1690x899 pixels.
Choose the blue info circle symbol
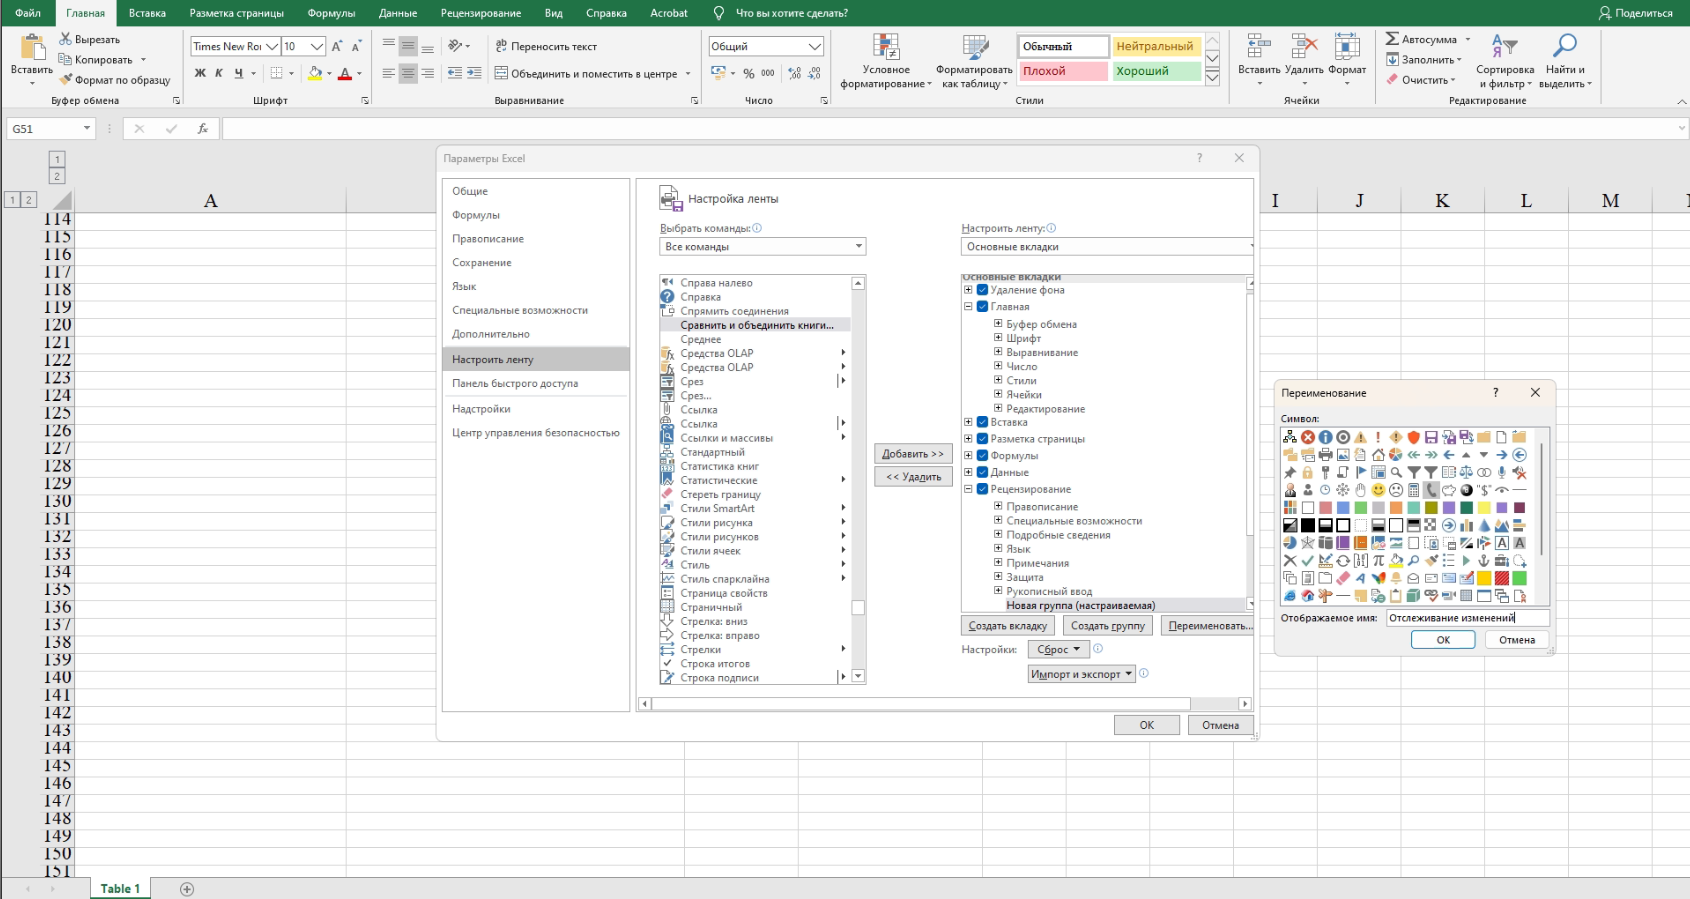pos(1325,437)
